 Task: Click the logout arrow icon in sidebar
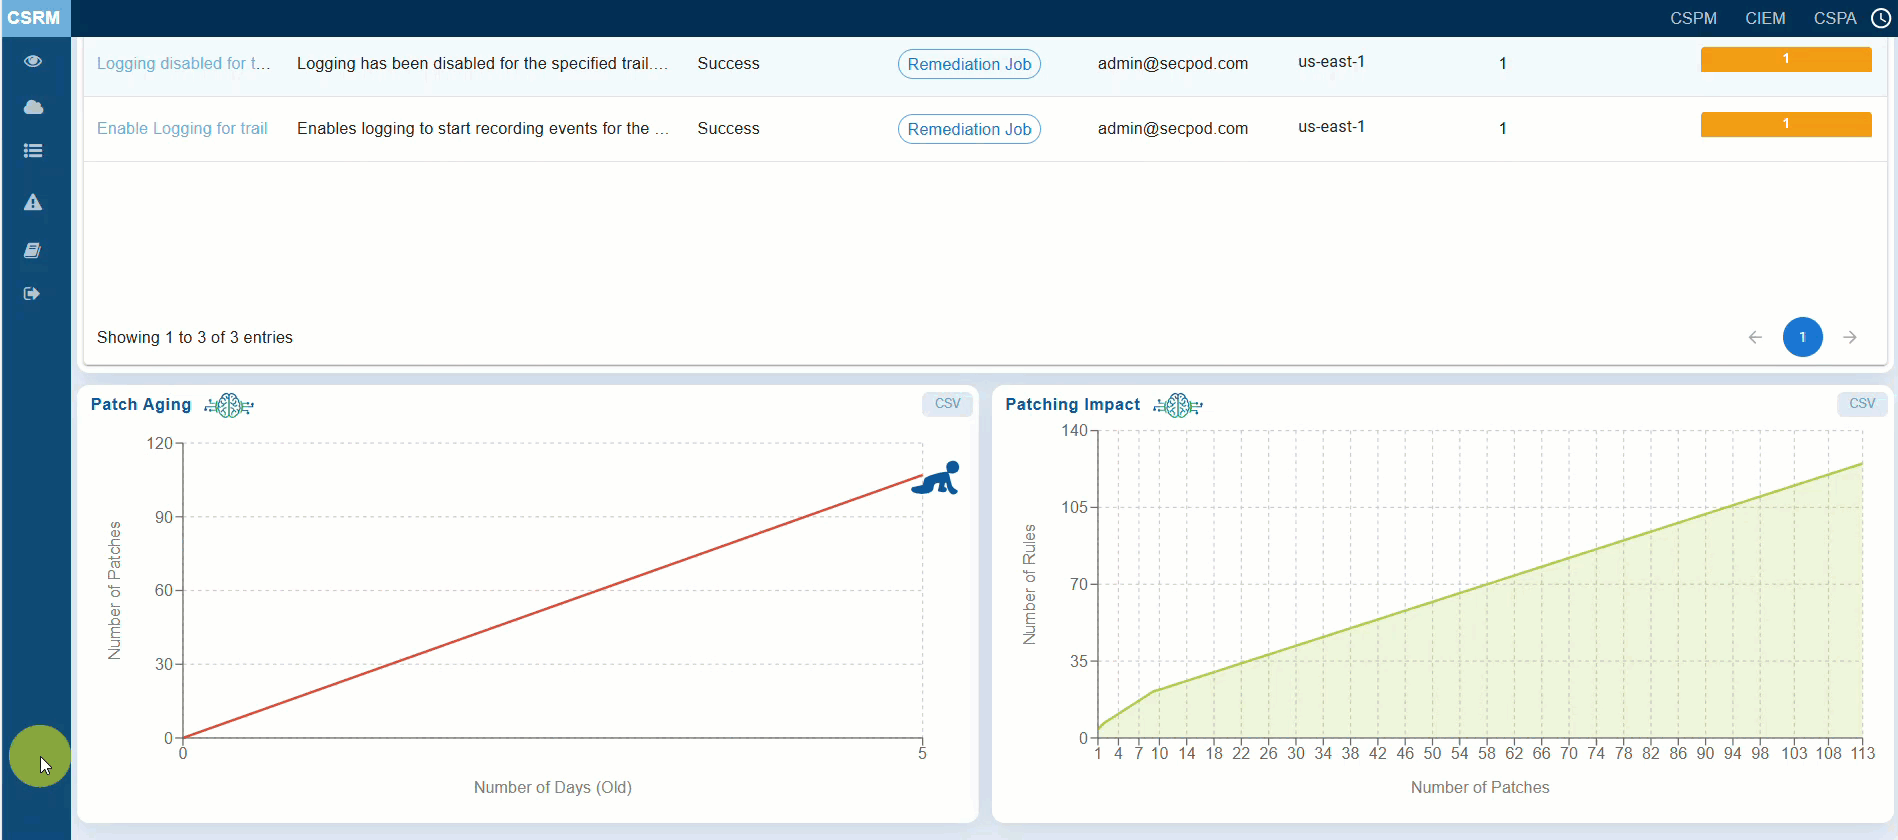32,294
